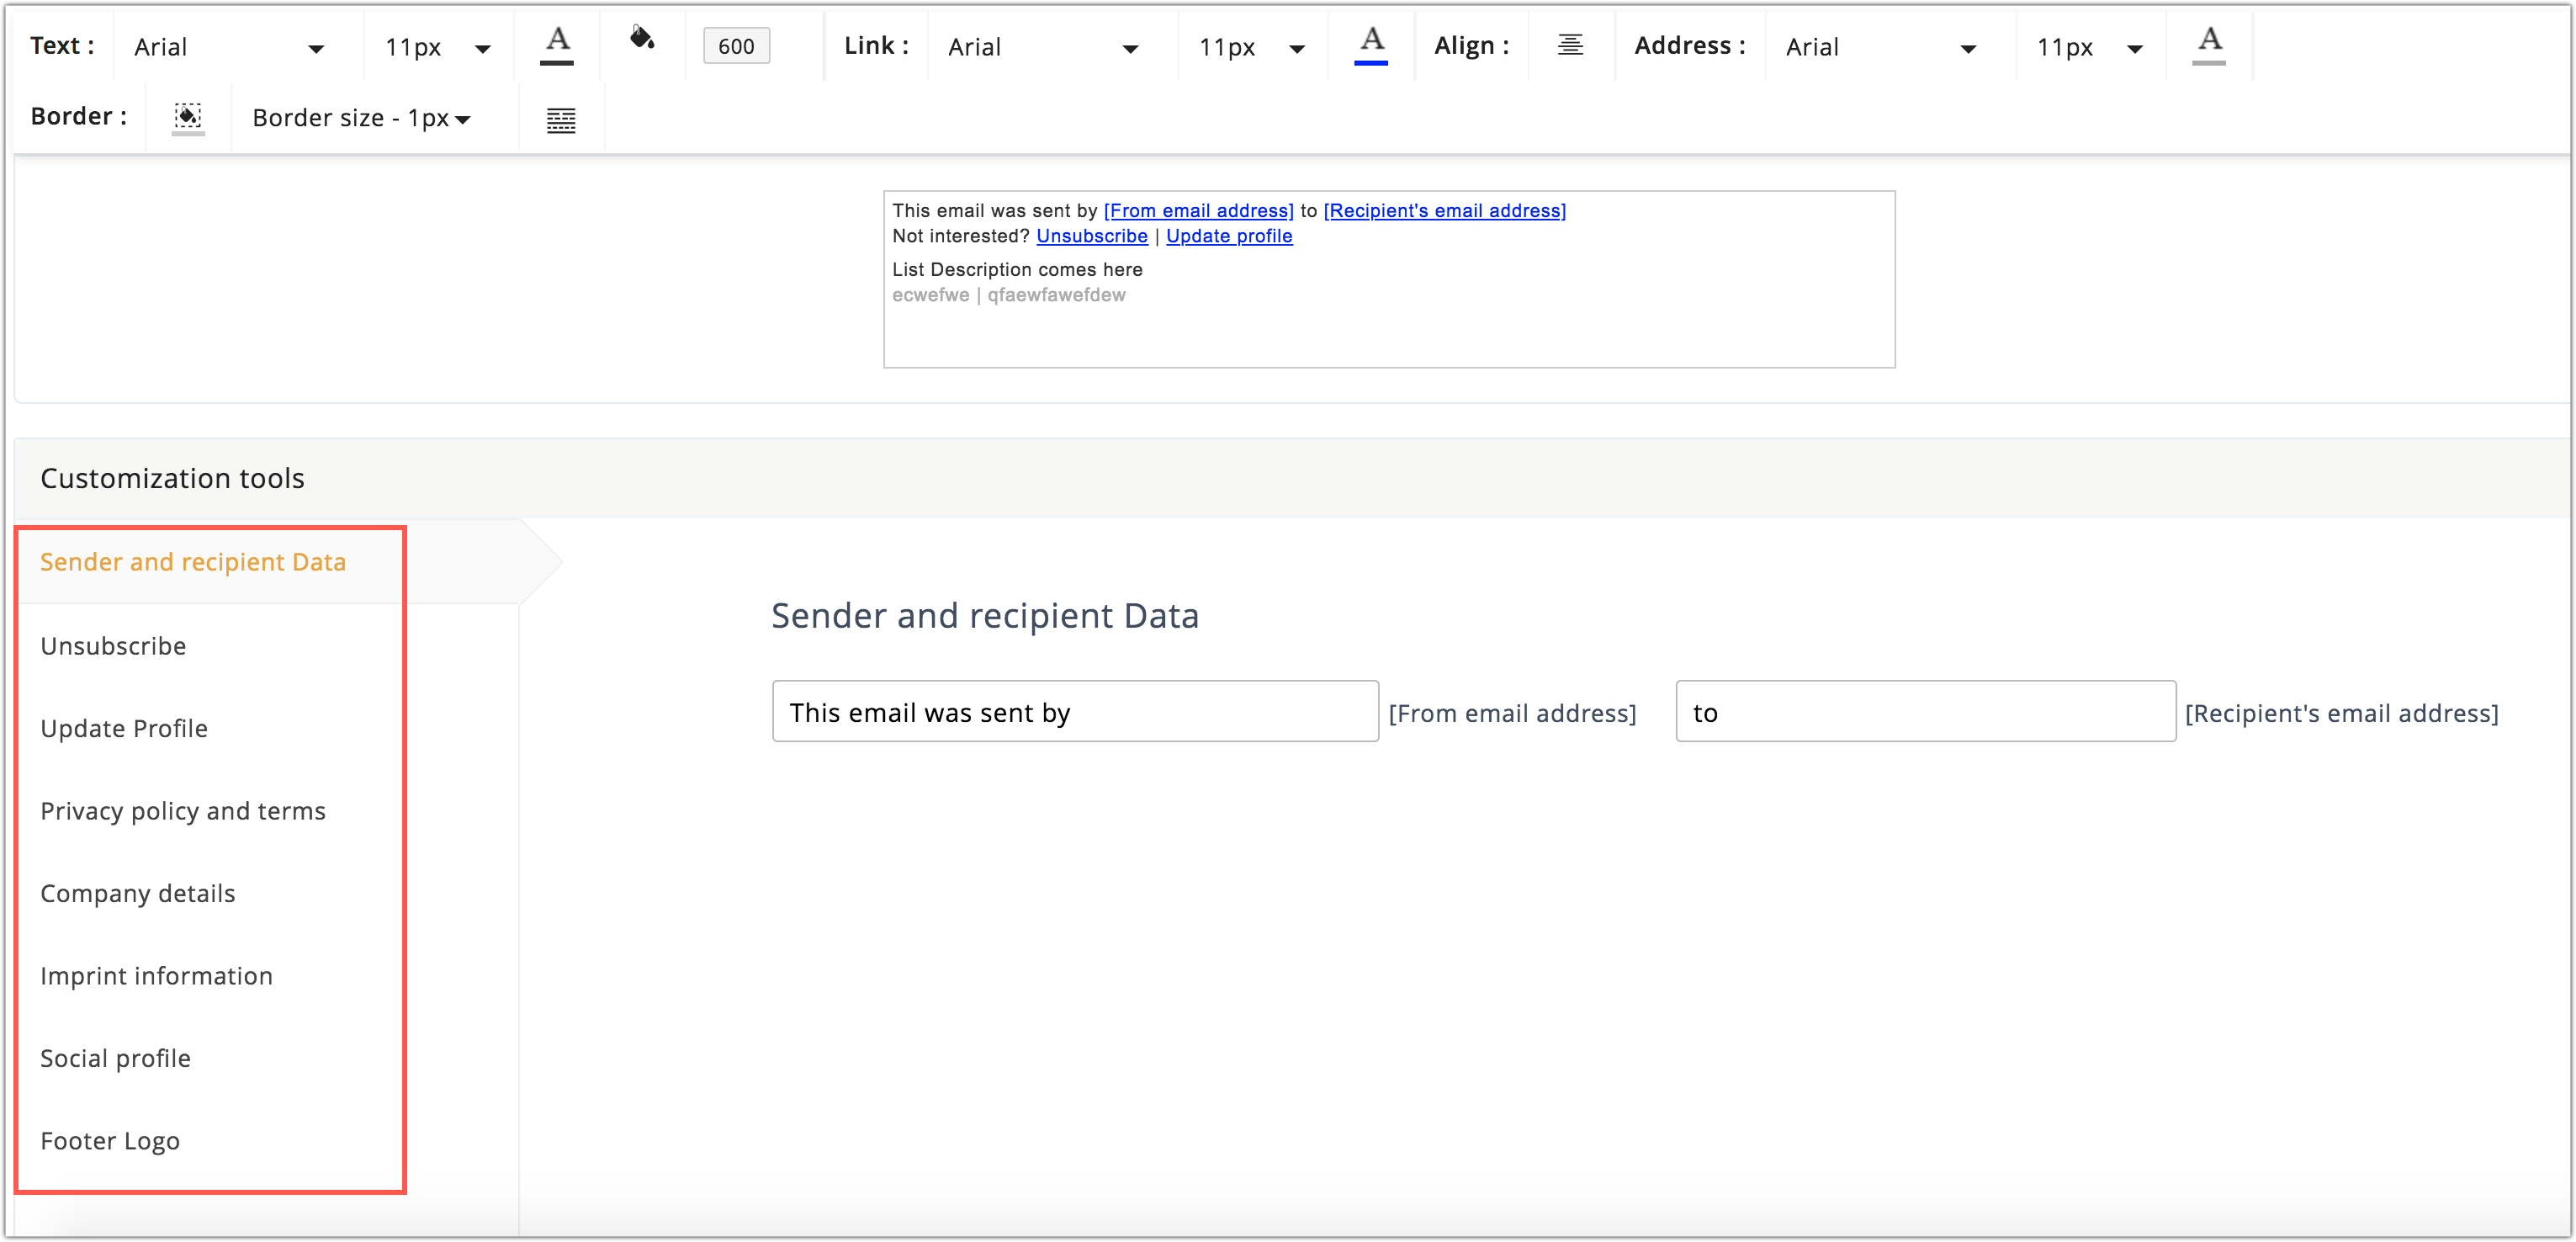Screen dimensions: 2576x1242
Task: Open the Text font family dropdown
Action: [229, 47]
